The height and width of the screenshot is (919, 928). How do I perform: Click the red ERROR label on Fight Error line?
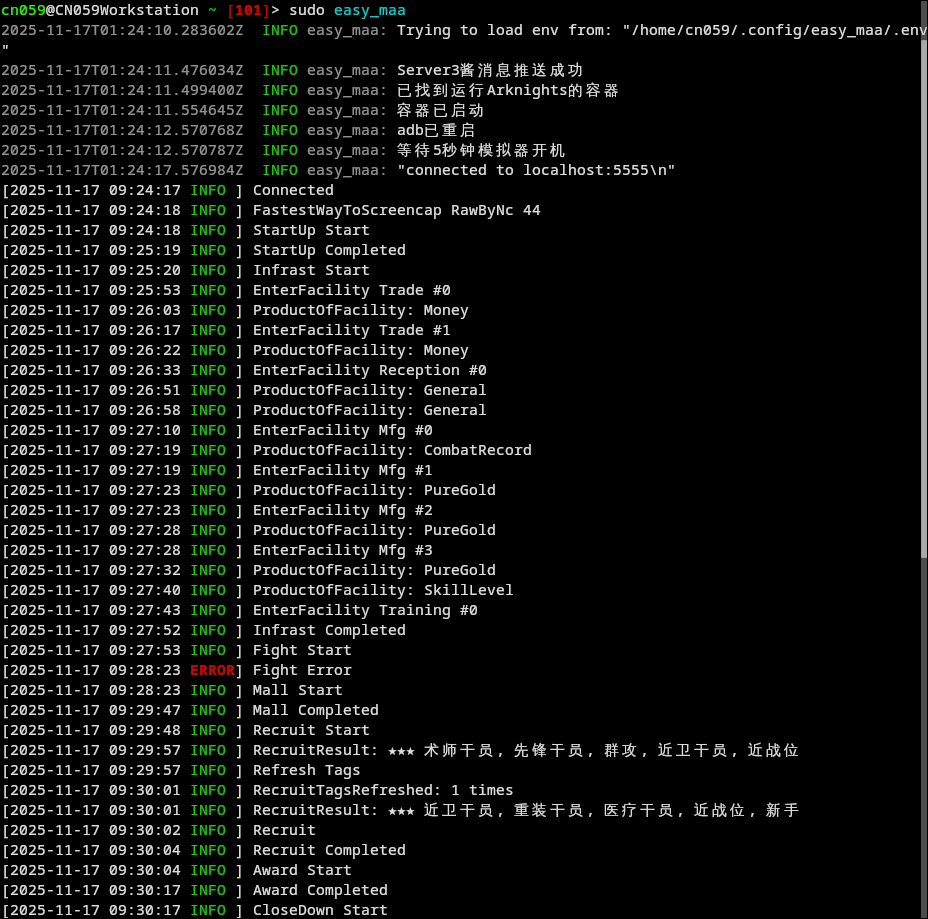click(x=212, y=670)
